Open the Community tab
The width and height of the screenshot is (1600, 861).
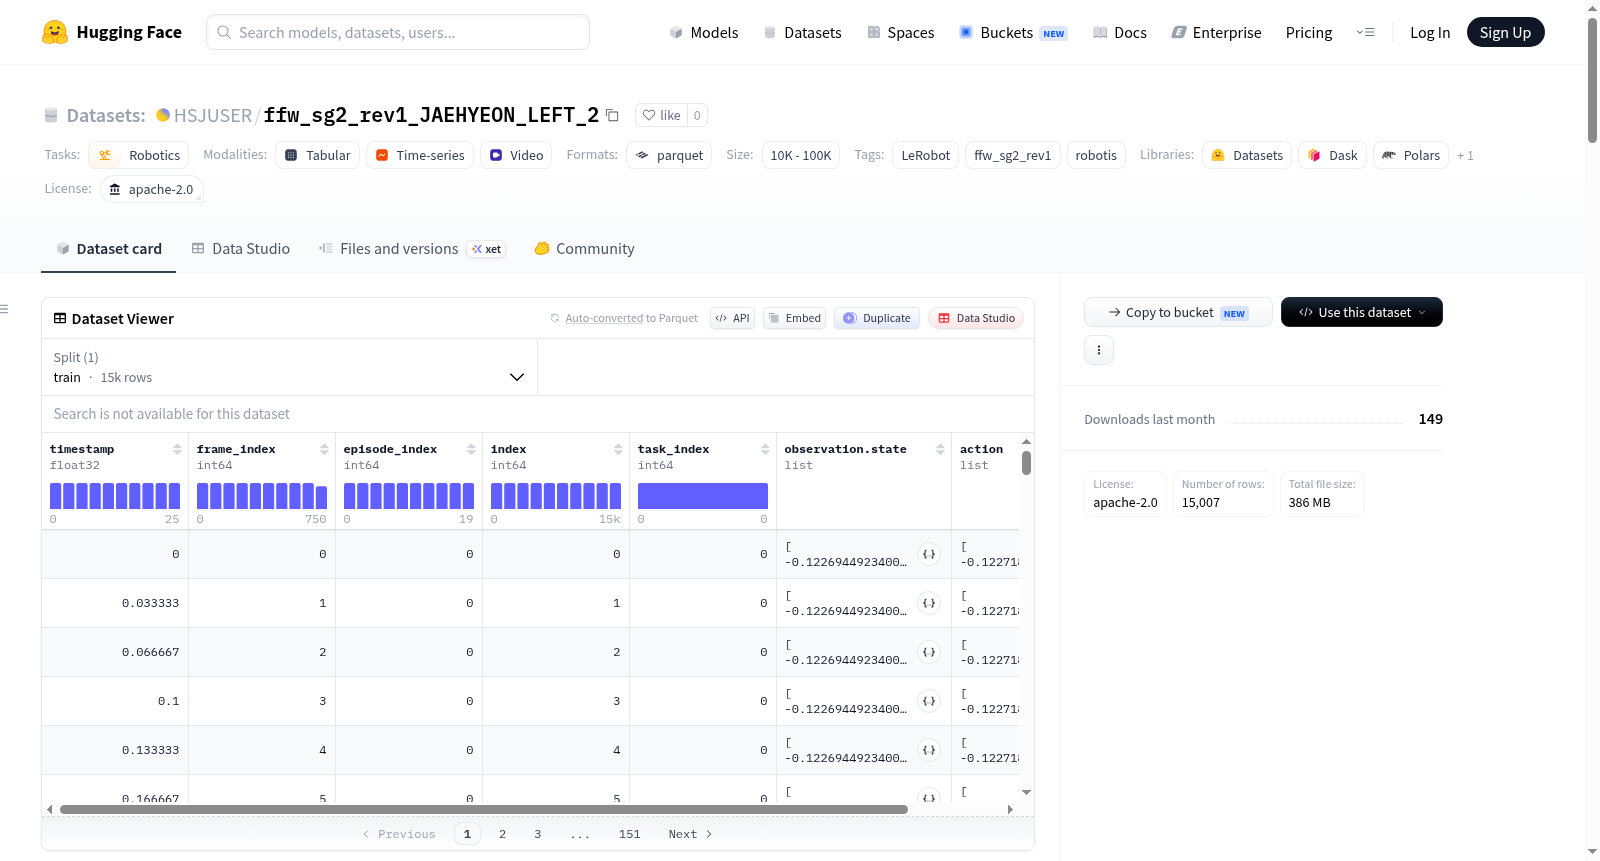[584, 249]
